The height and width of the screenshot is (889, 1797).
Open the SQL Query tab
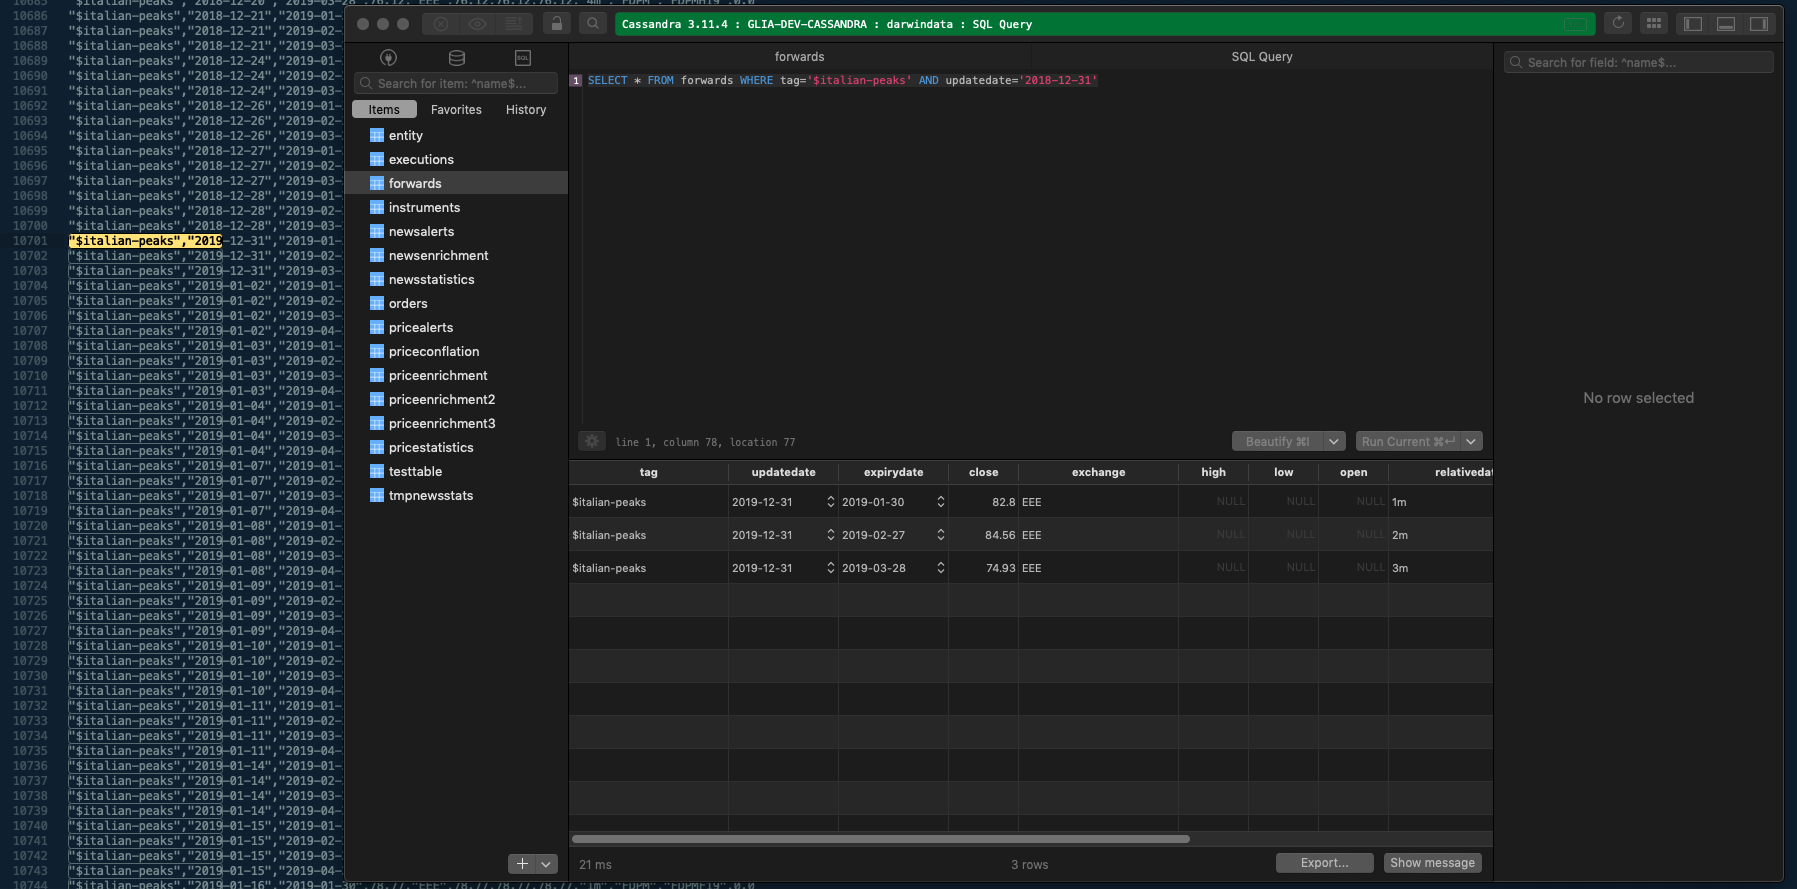click(1262, 57)
